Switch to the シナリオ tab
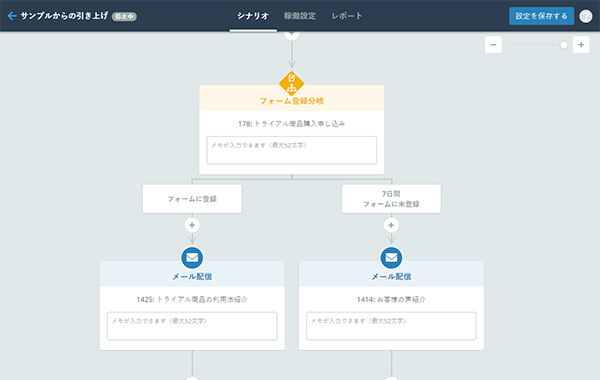Screen dimensions: 600x380 click(x=253, y=16)
